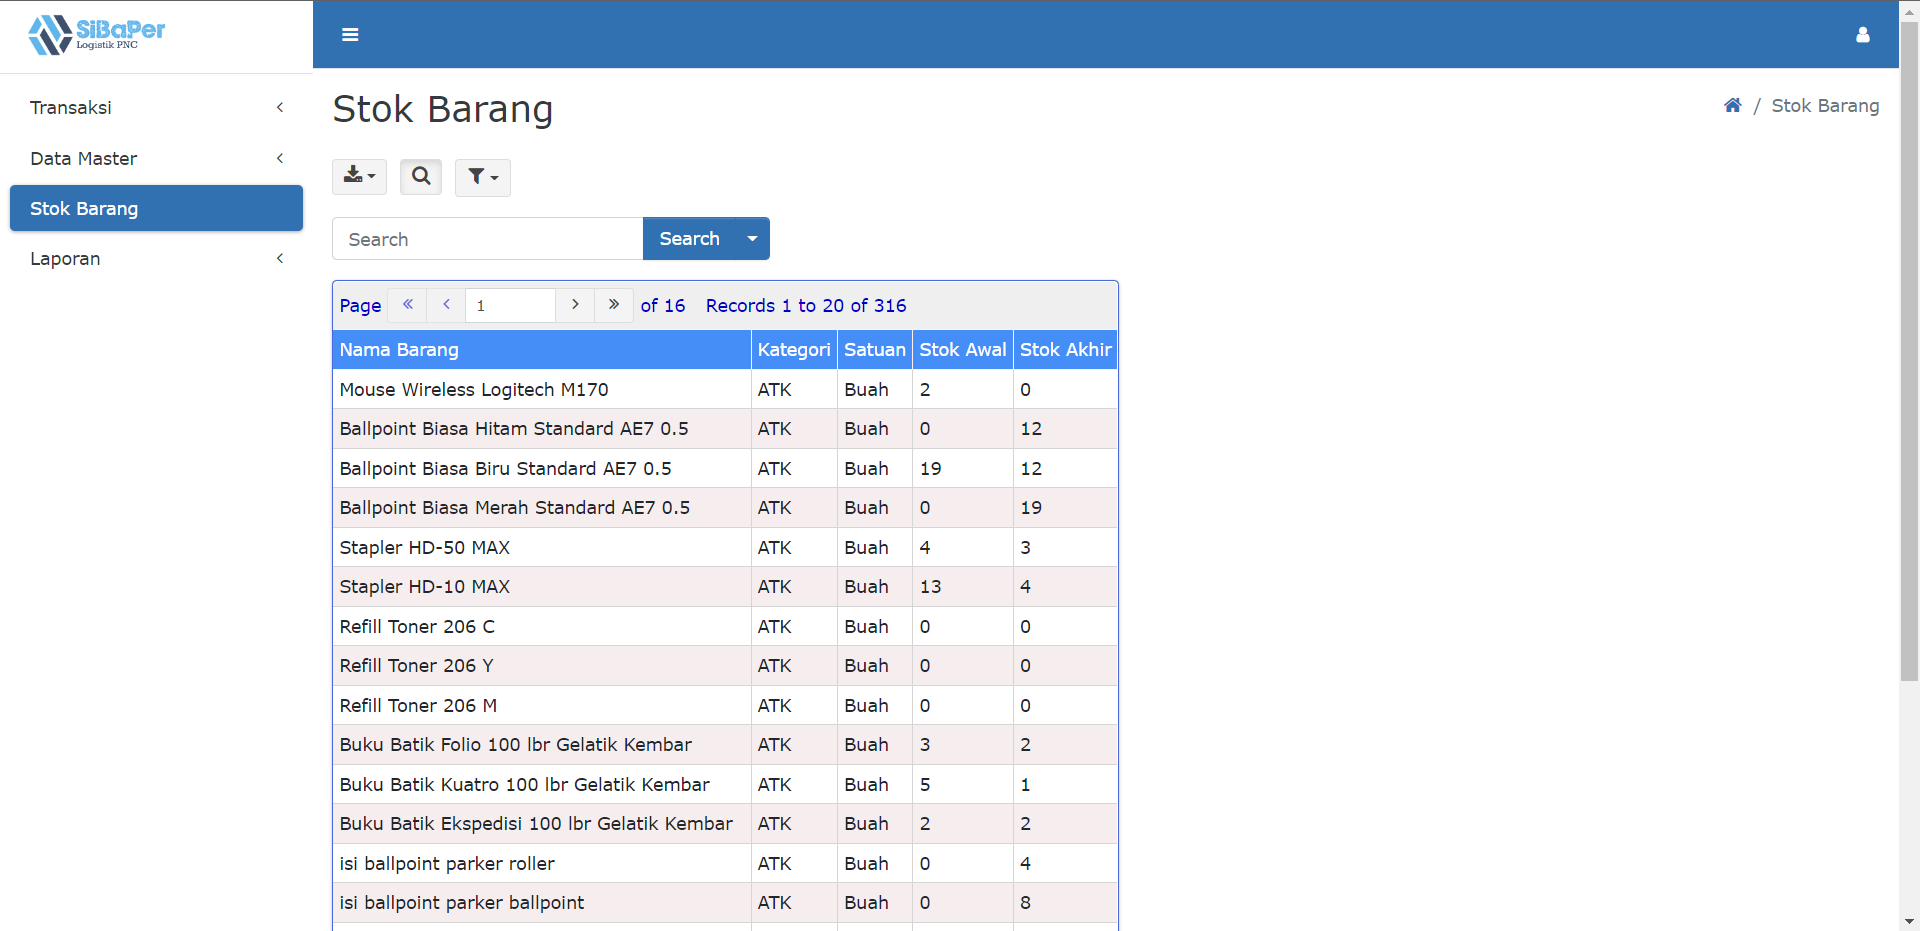The width and height of the screenshot is (1920, 931).
Task: Open the filter toolbar icon
Action: (x=482, y=177)
